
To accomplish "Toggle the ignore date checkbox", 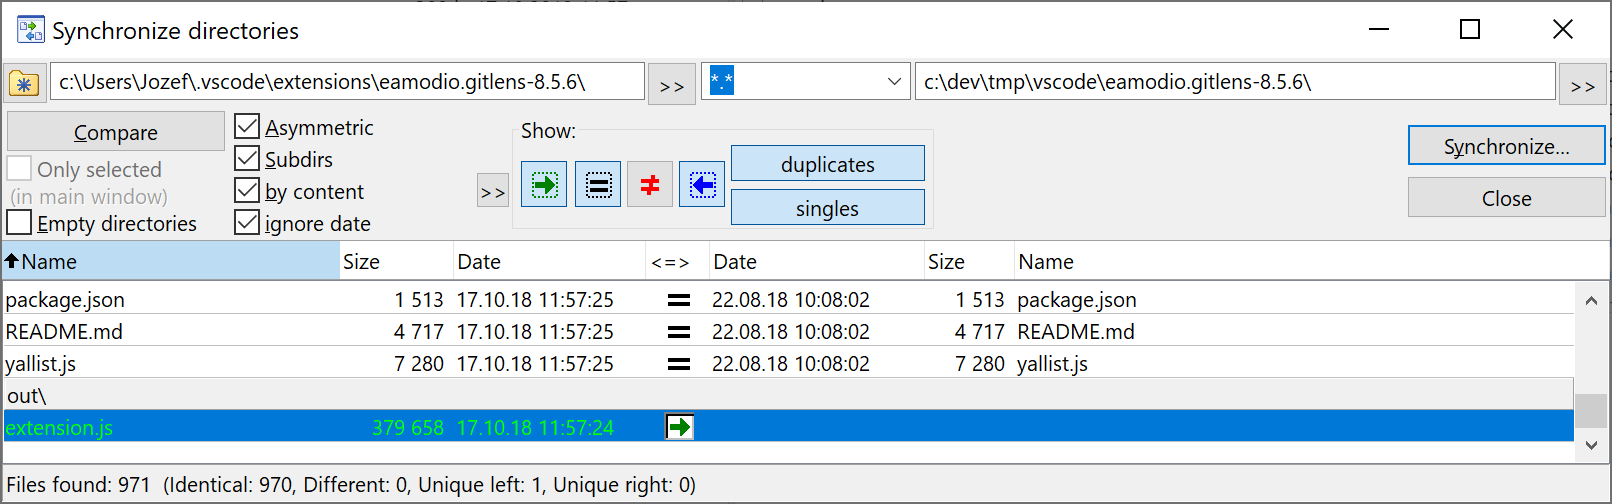I will click(247, 223).
